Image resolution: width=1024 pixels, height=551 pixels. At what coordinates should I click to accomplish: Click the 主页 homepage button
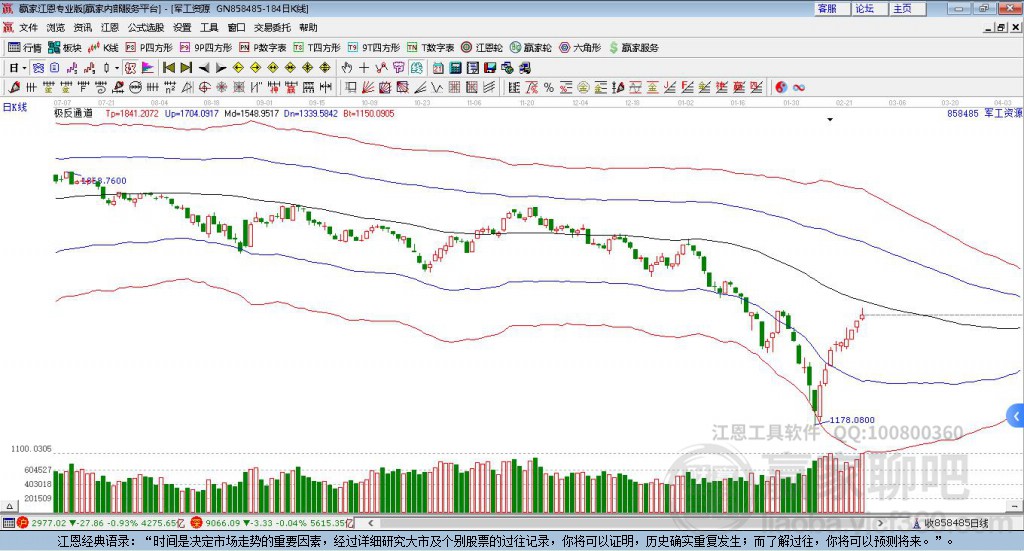(908, 8)
